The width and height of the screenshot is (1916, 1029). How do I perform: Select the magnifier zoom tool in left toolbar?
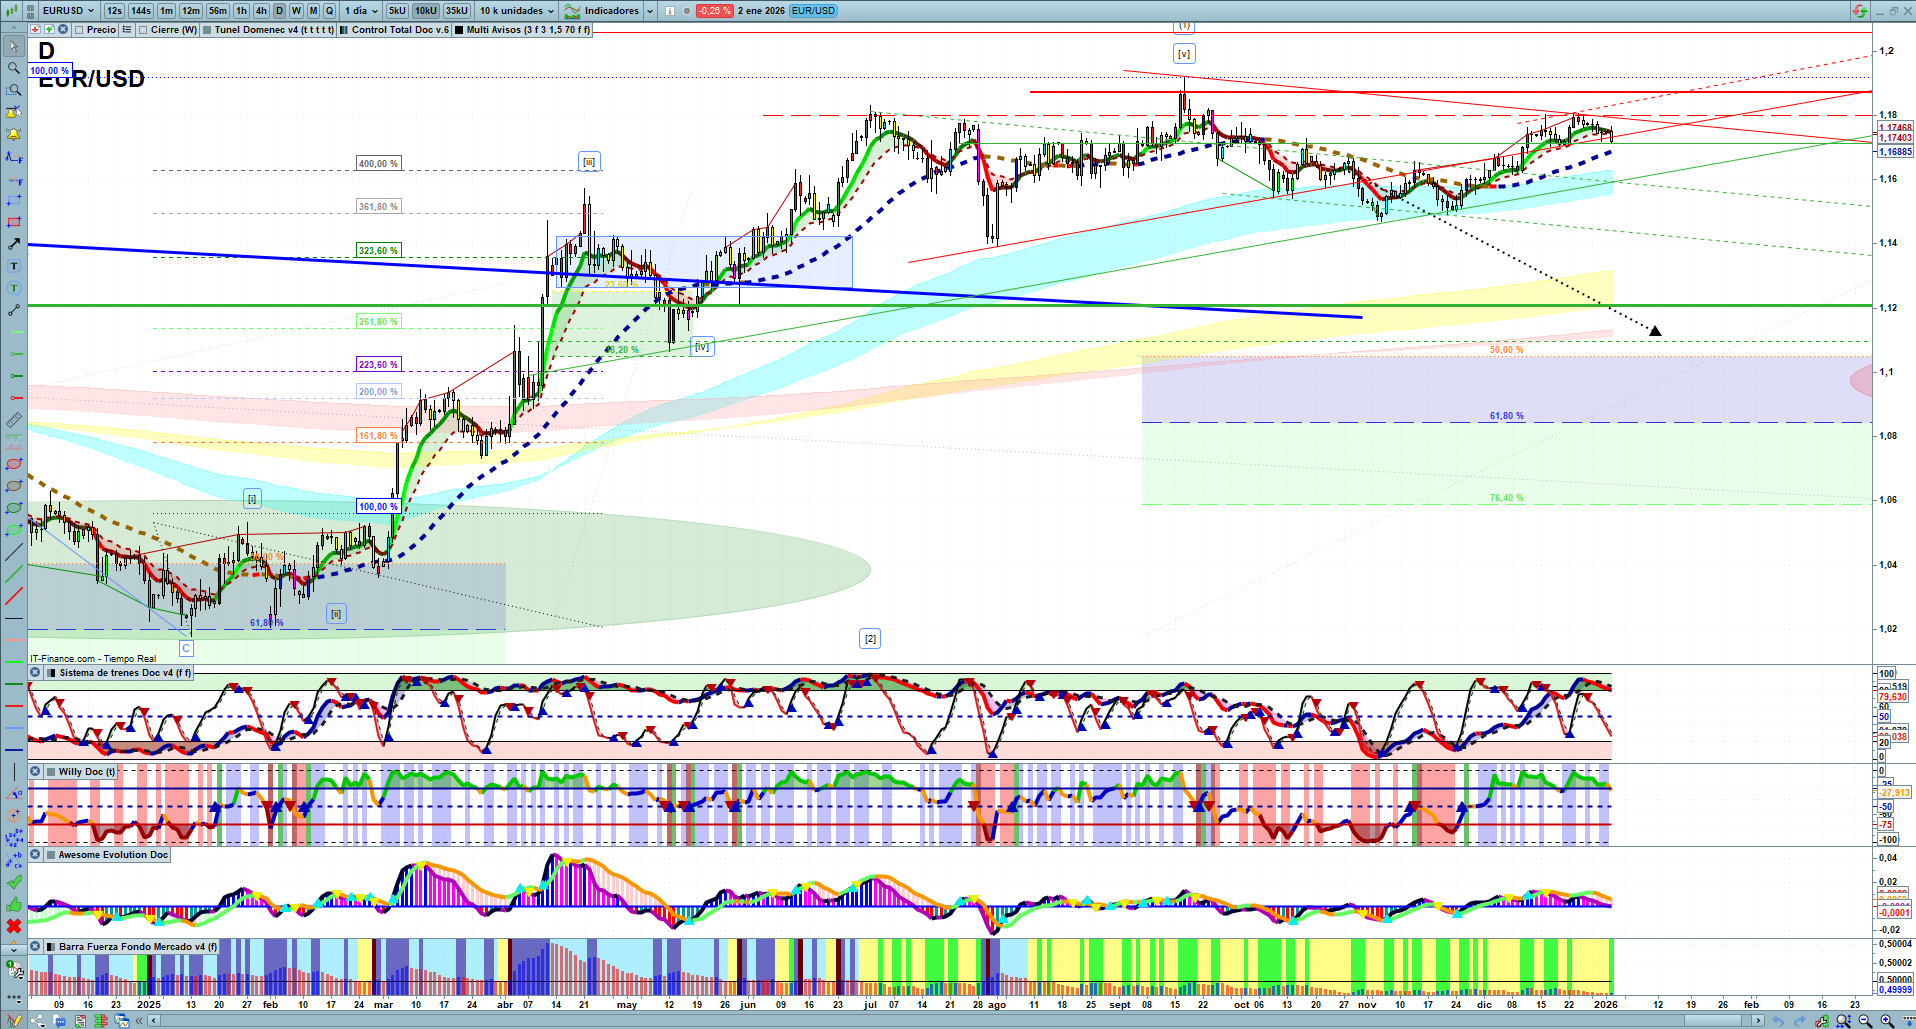[x=14, y=68]
